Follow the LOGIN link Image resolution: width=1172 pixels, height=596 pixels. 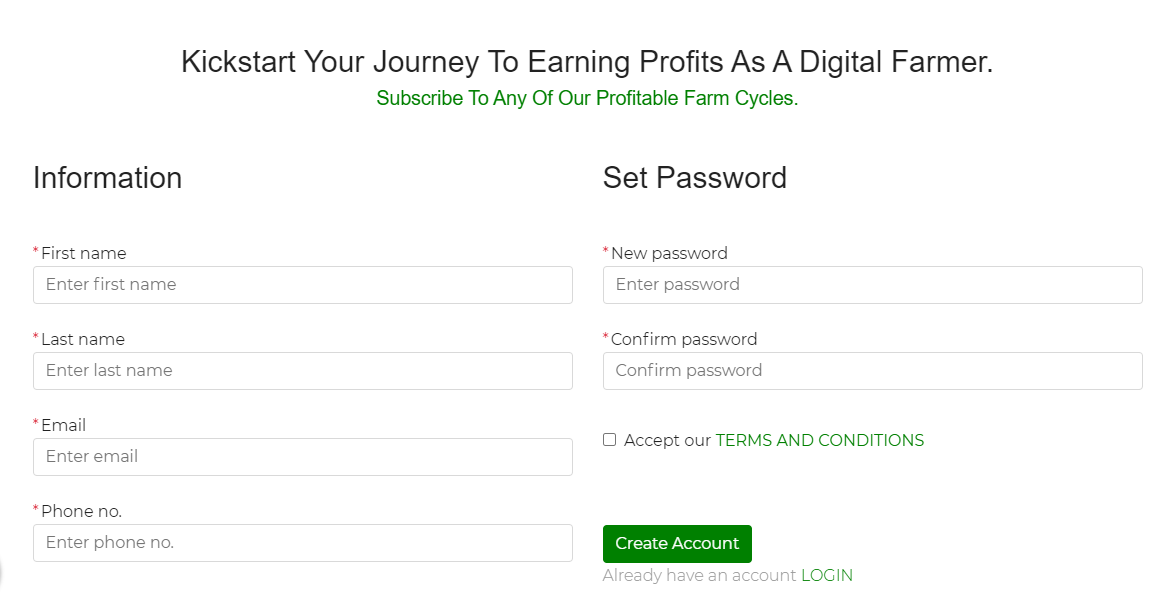827,575
